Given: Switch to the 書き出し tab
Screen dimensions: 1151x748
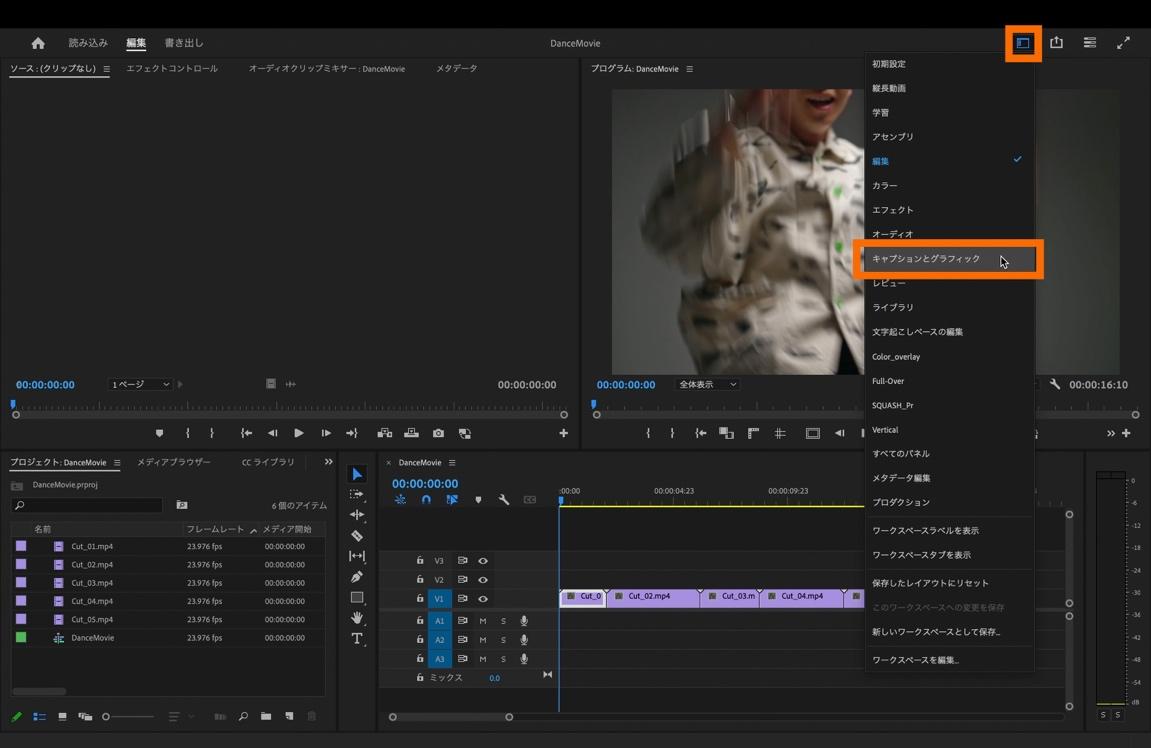Looking at the screenshot, I should 183,43.
